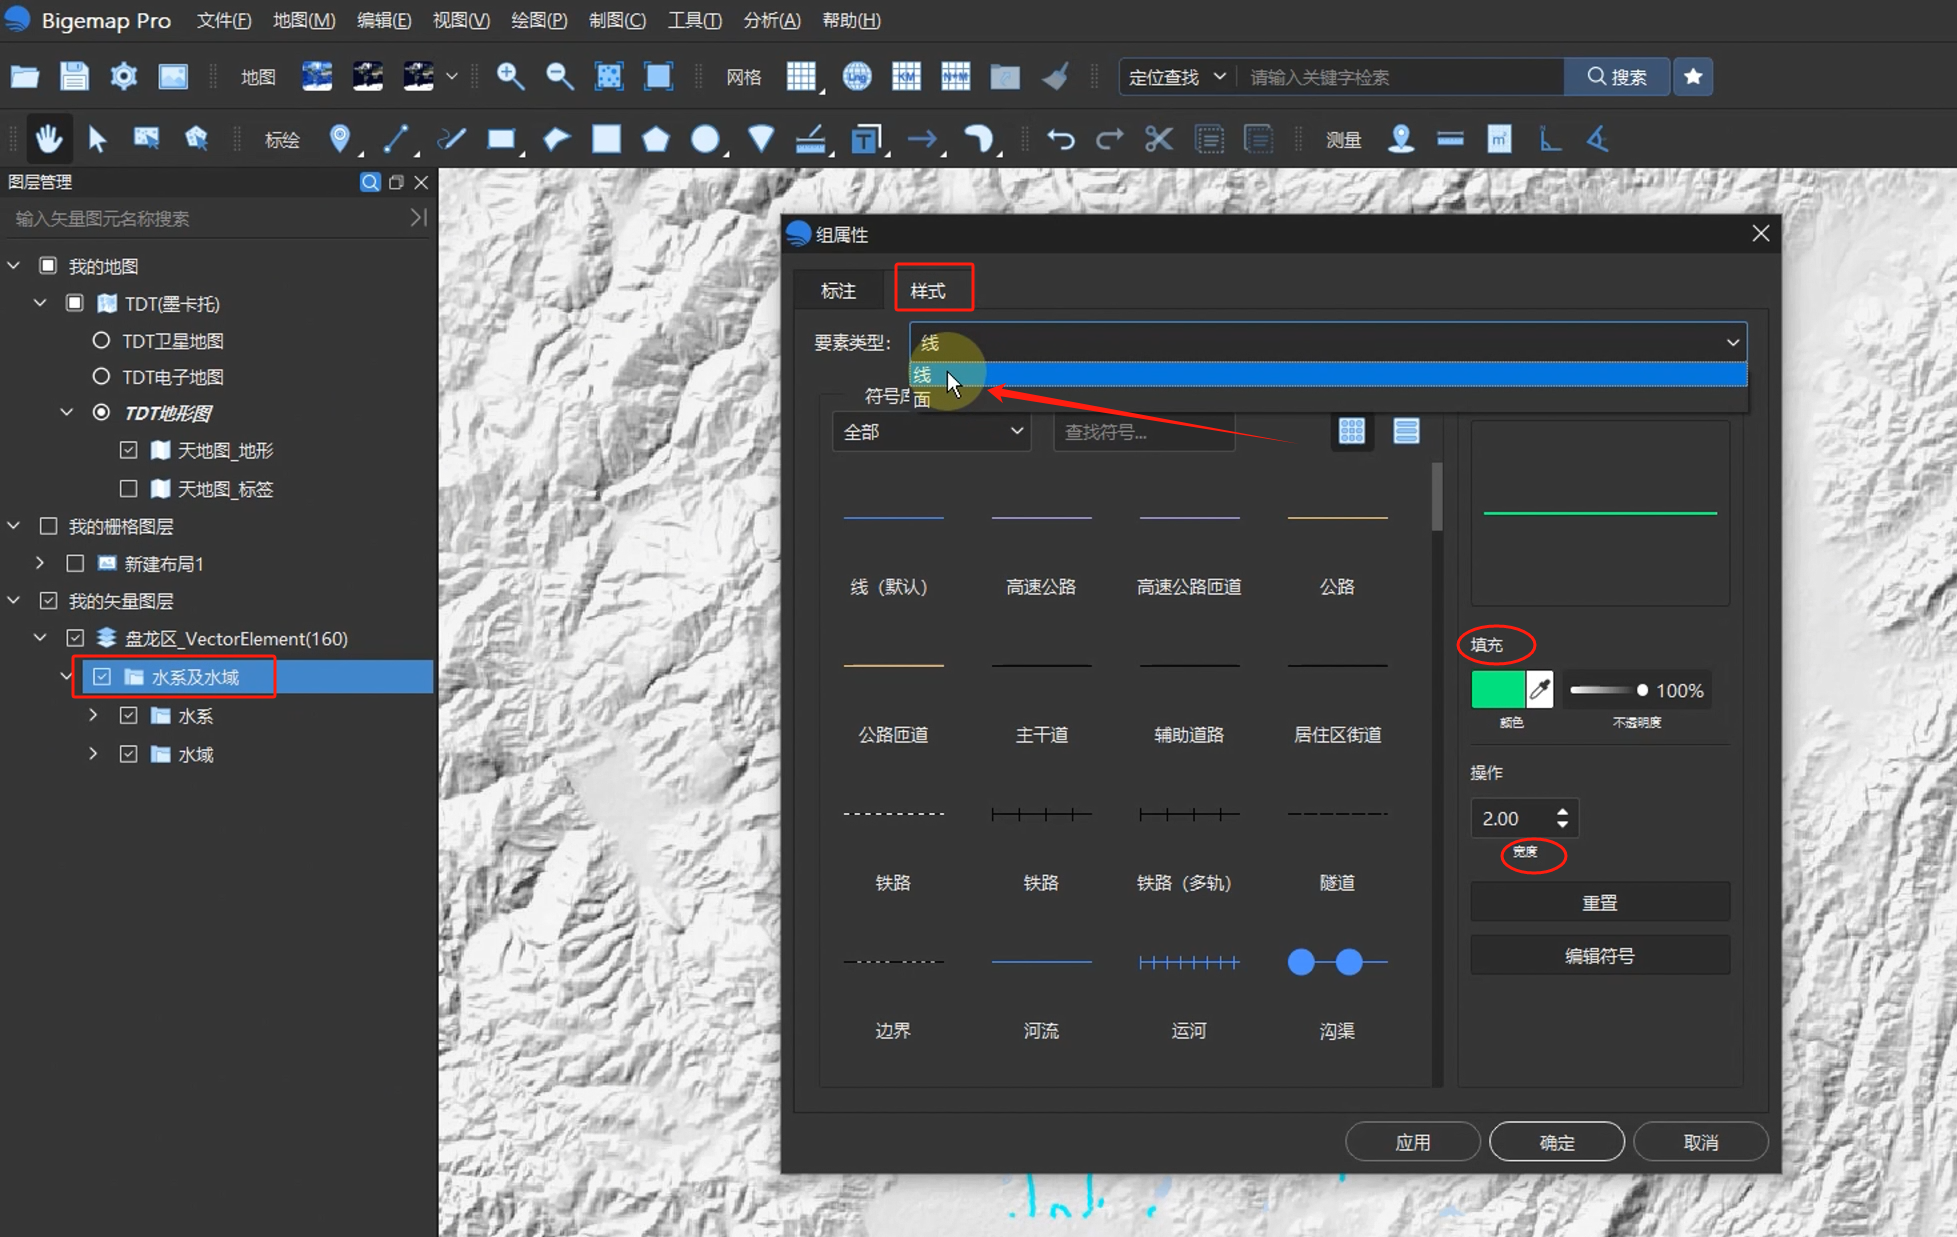Select the point marker drawing tool
Screen dimensions: 1957x1237
(x=340, y=139)
